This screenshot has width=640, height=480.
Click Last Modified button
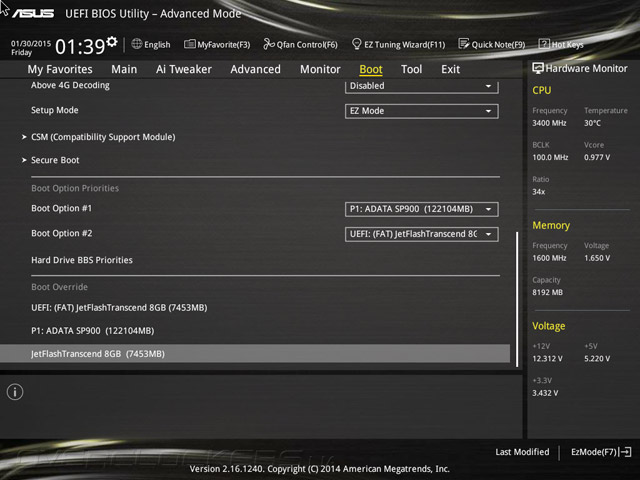click(522, 452)
